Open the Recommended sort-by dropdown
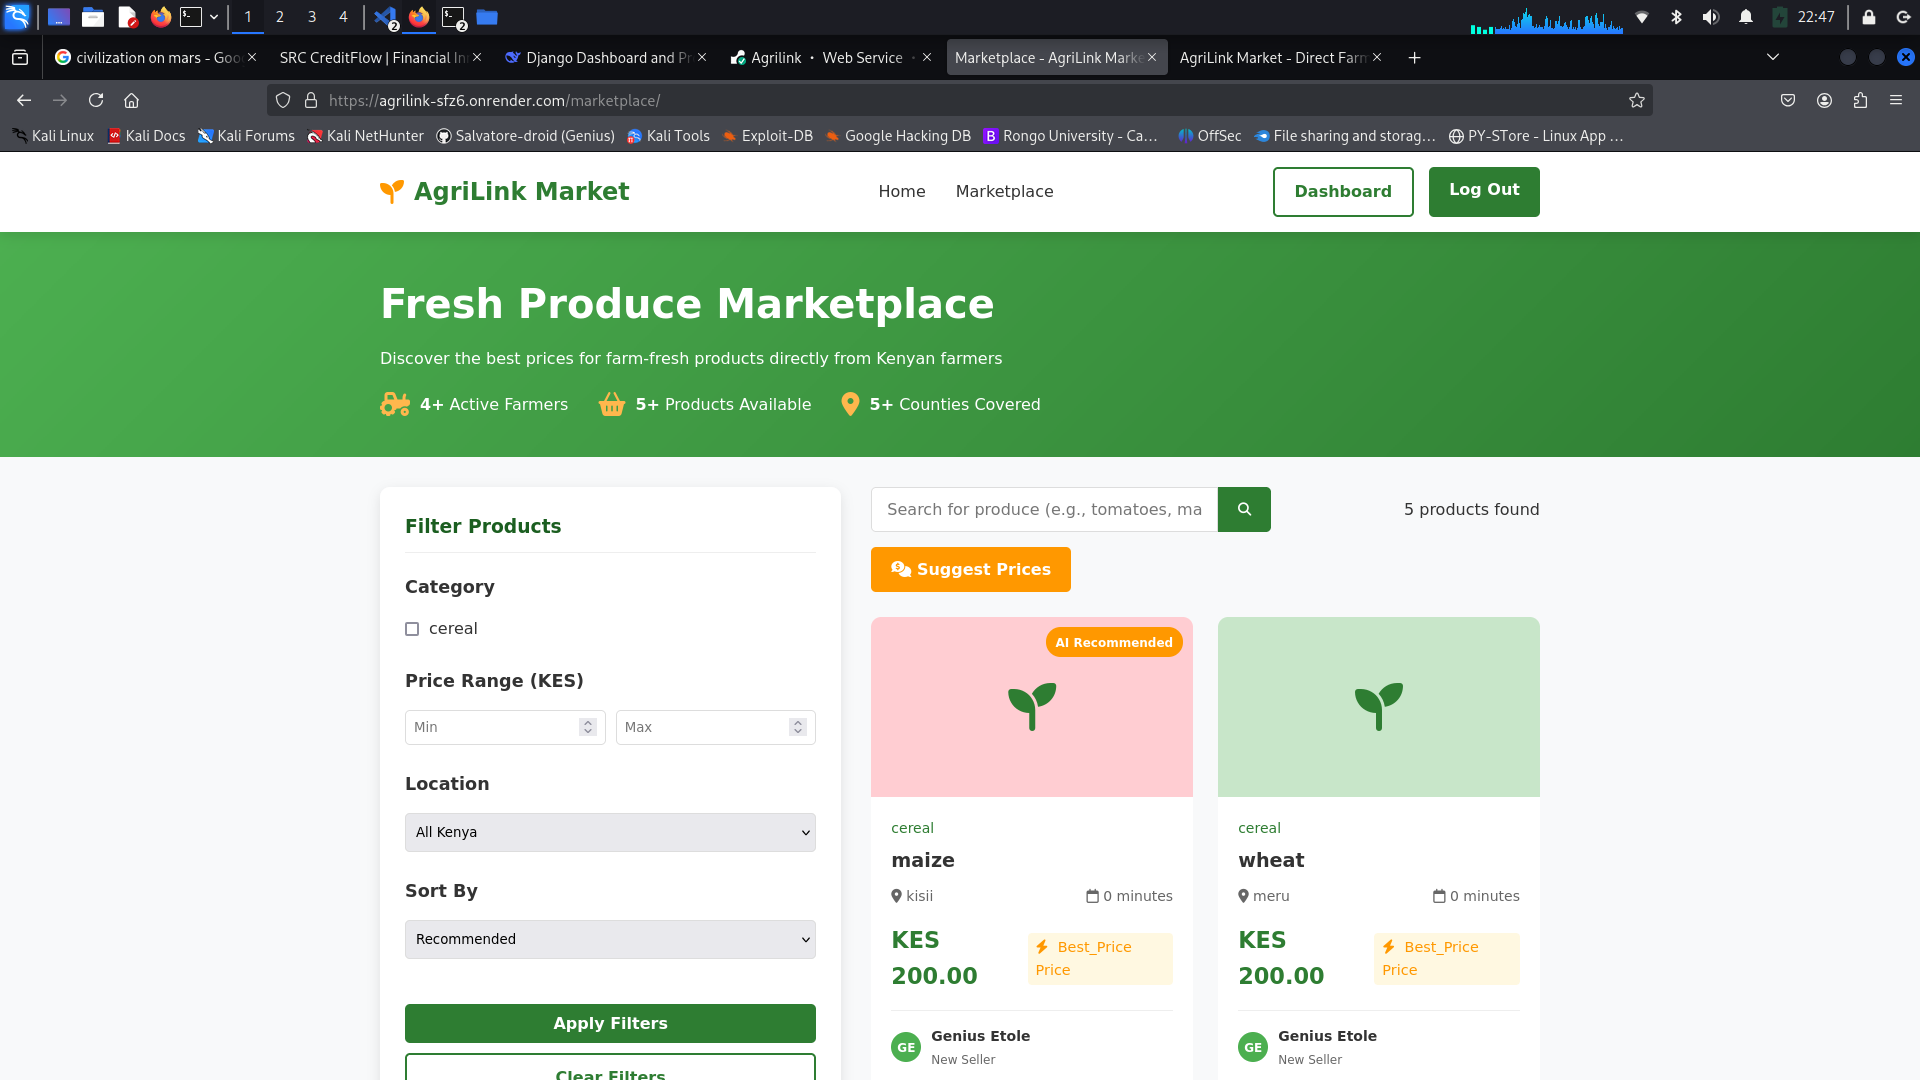Image resolution: width=1920 pixels, height=1080 pixels. [x=610, y=939]
